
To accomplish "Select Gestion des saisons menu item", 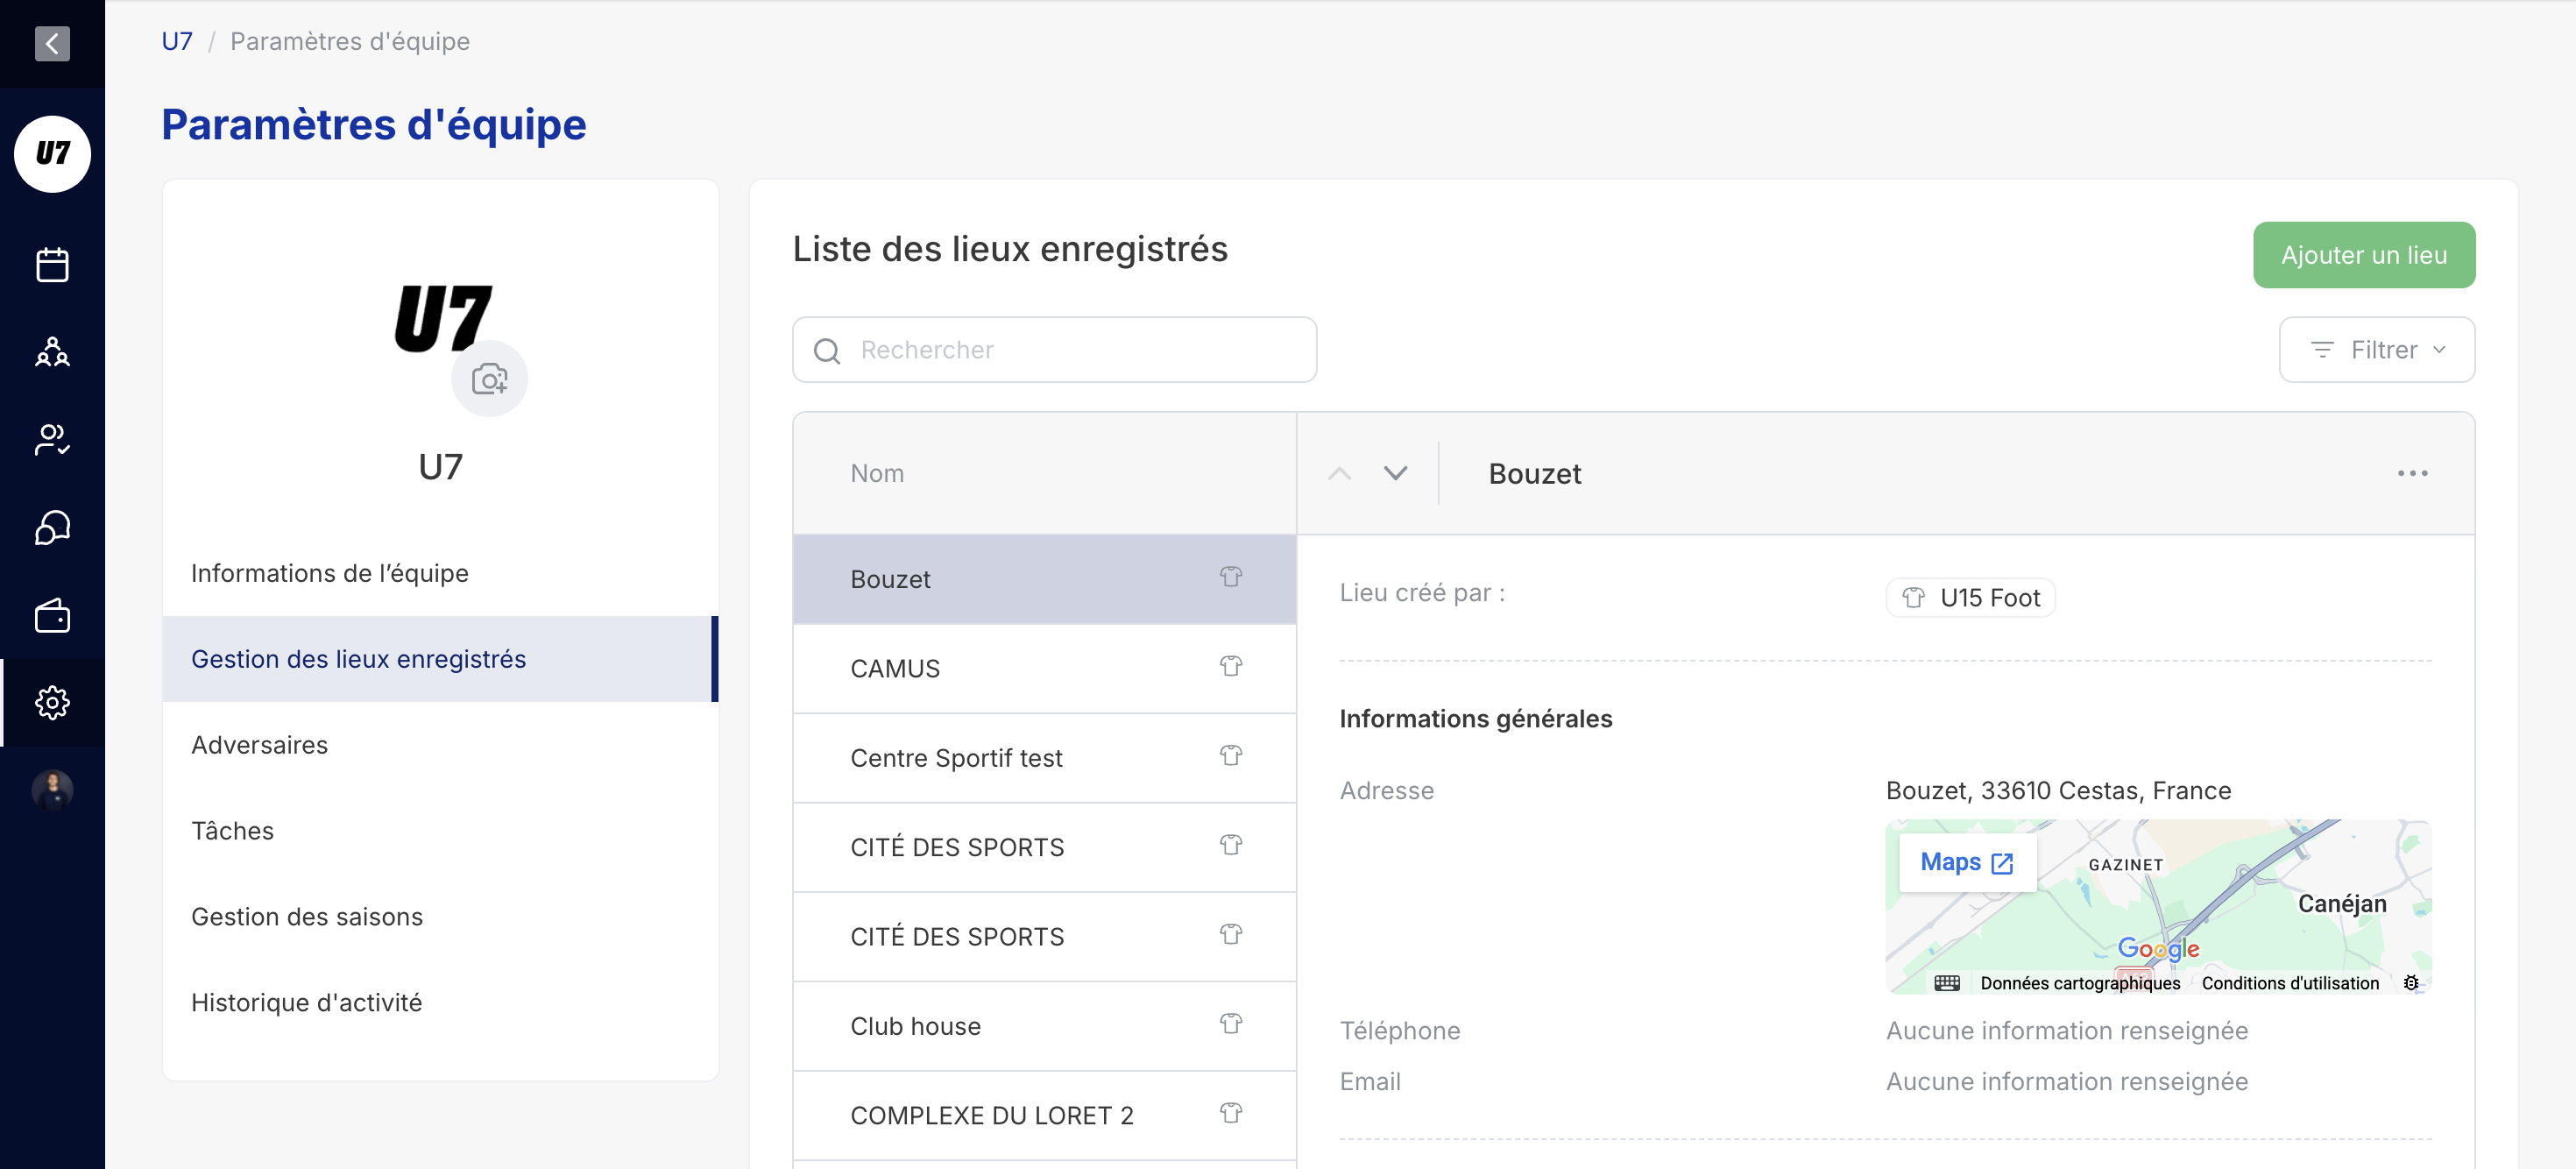I will coord(306,917).
